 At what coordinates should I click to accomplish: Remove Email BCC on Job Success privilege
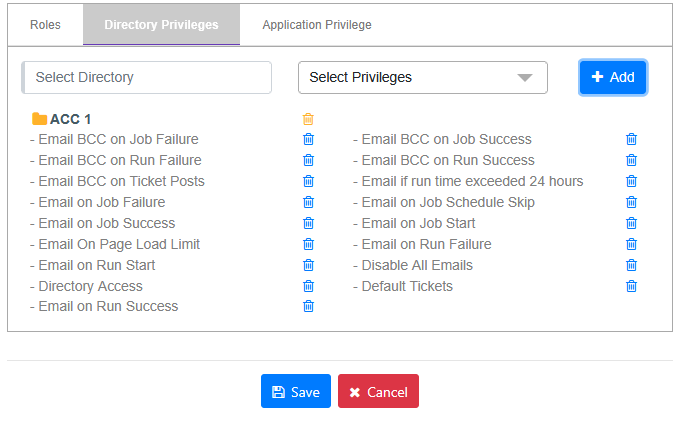(x=631, y=140)
